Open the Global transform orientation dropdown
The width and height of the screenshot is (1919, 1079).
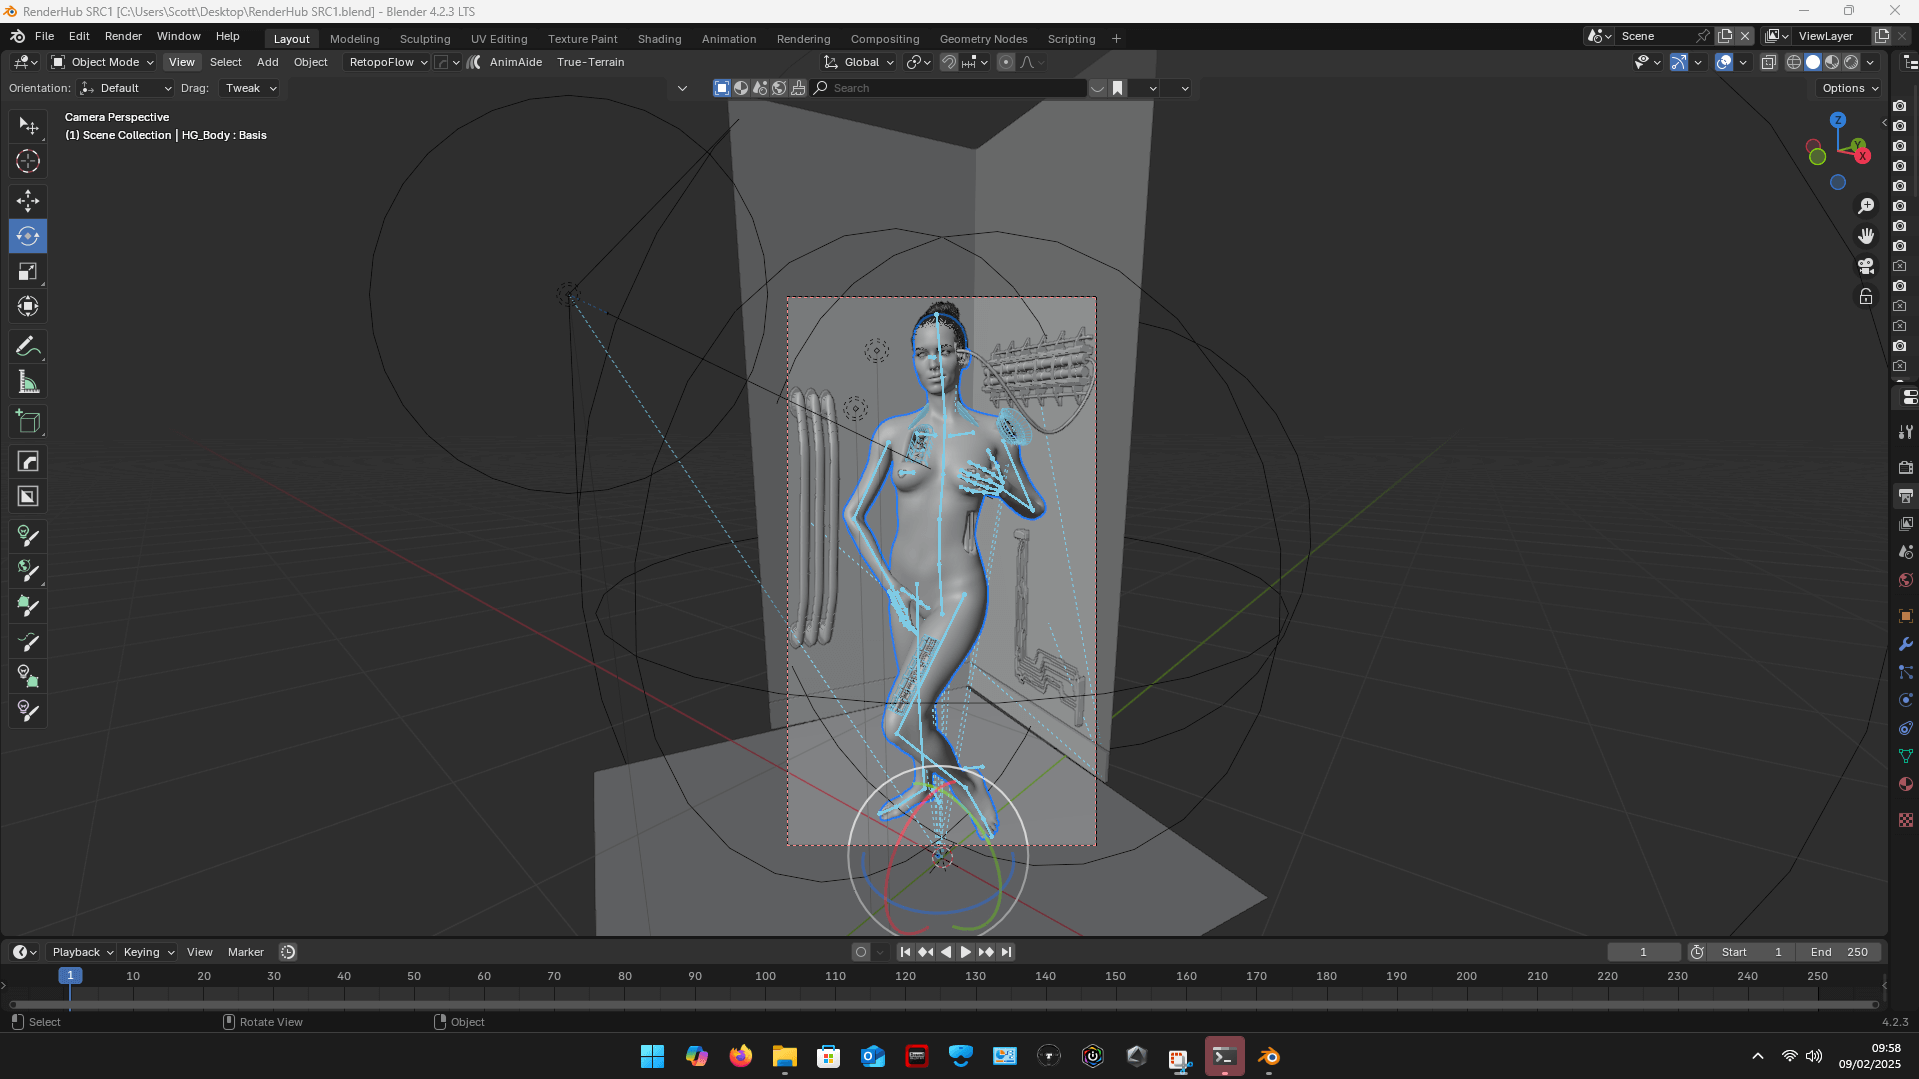(859, 62)
